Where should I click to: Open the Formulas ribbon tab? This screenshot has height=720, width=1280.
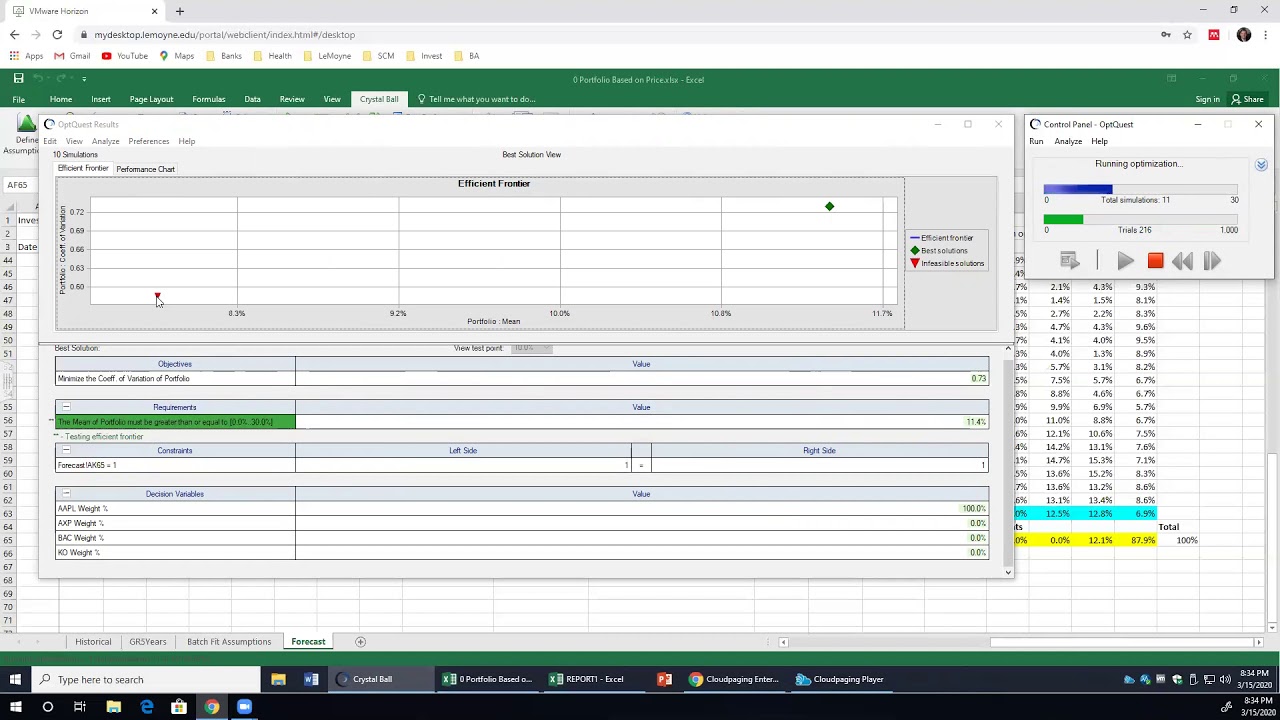(208, 99)
